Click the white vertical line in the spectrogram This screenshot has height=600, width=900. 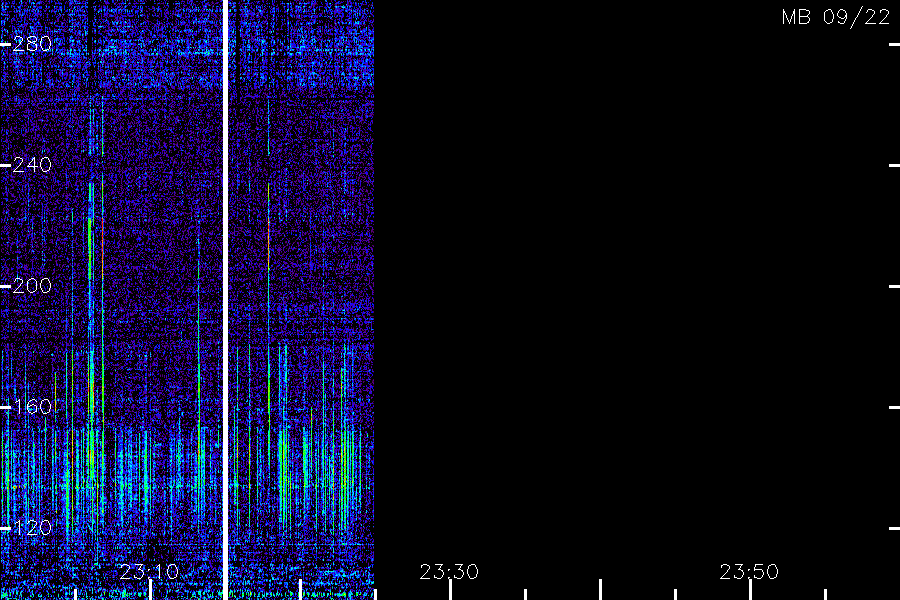(x=226, y=300)
